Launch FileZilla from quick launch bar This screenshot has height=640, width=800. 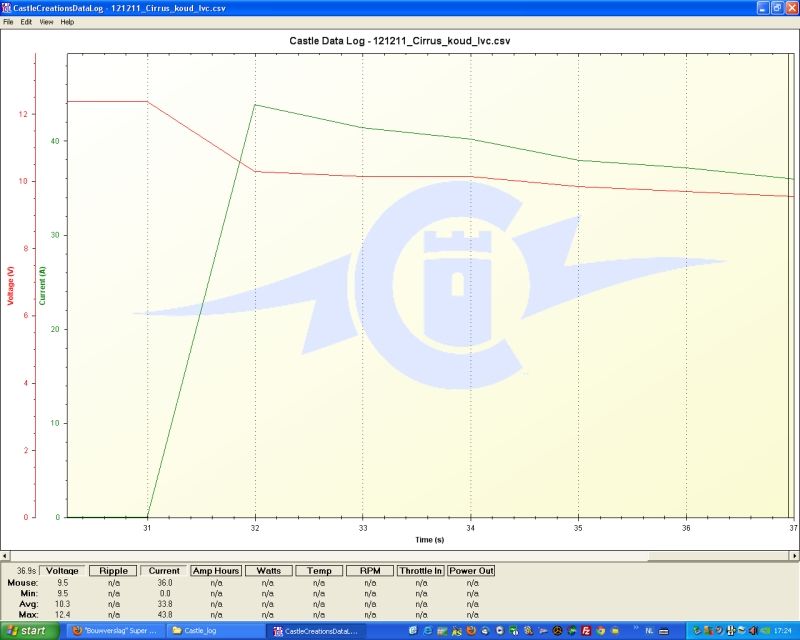pos(586,631)
